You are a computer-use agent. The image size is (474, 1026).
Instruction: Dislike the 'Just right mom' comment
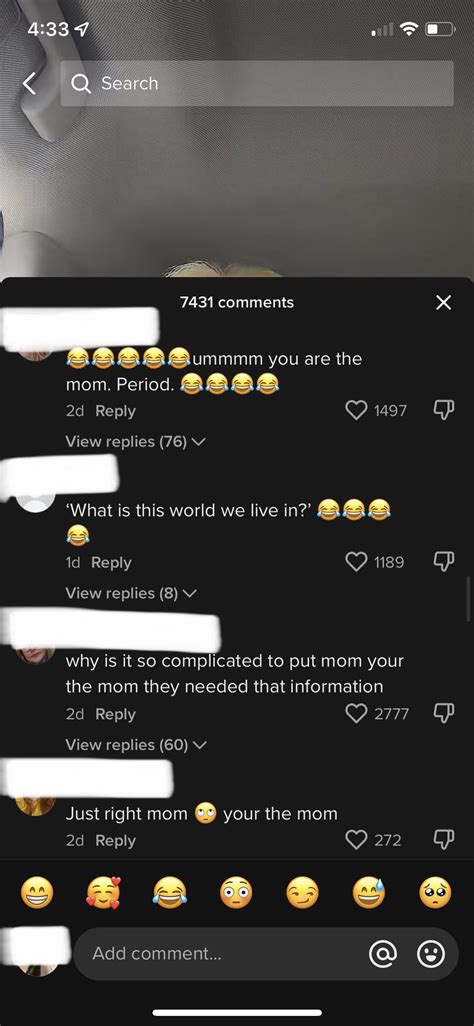[x=443, y=840]
